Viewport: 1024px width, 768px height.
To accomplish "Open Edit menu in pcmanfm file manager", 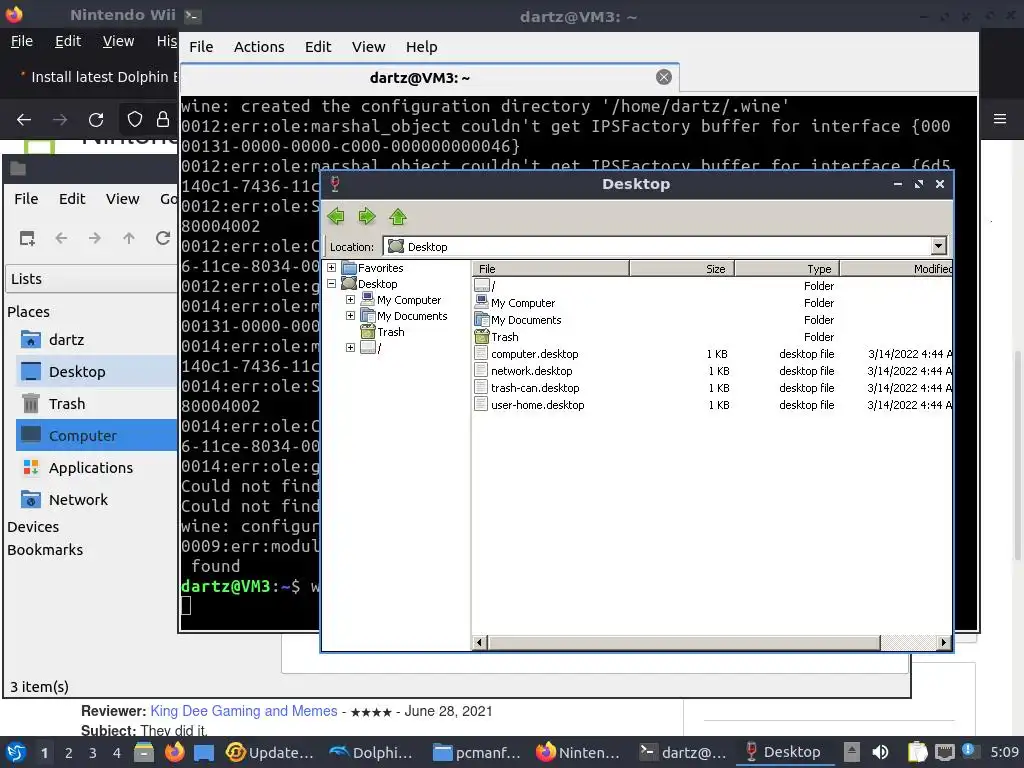I will click(x=72, y=199).
